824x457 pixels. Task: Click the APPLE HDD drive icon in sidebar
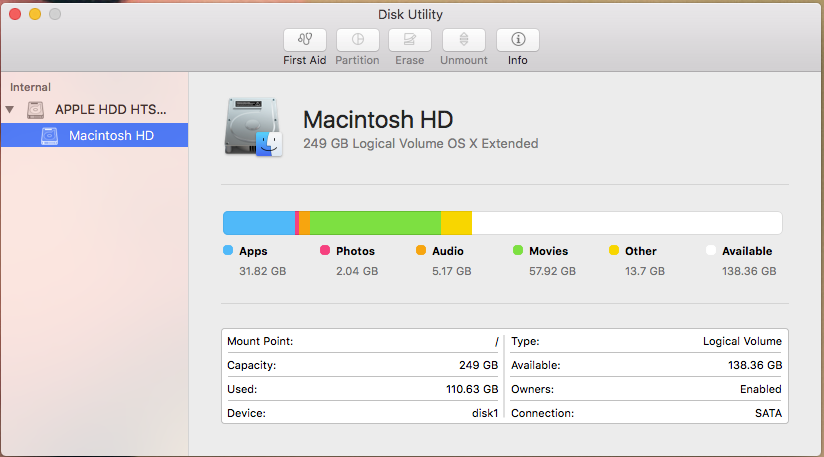[x=35, y=110]
